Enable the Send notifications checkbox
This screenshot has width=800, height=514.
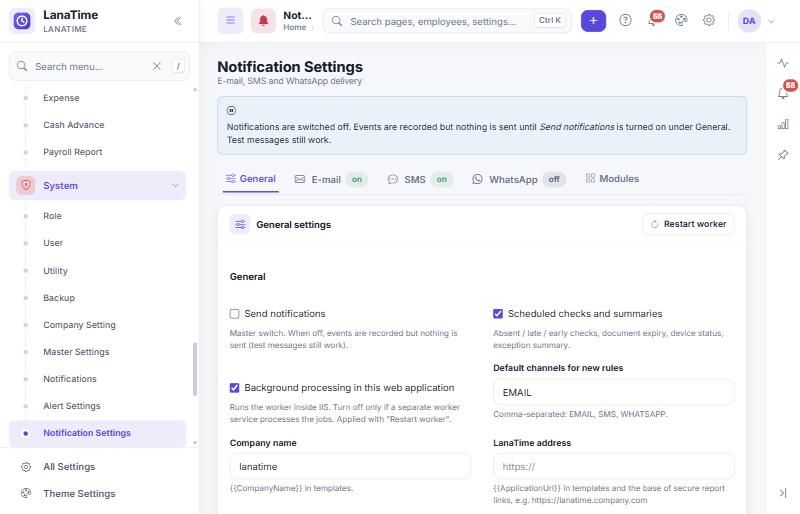tap(234, 314)
